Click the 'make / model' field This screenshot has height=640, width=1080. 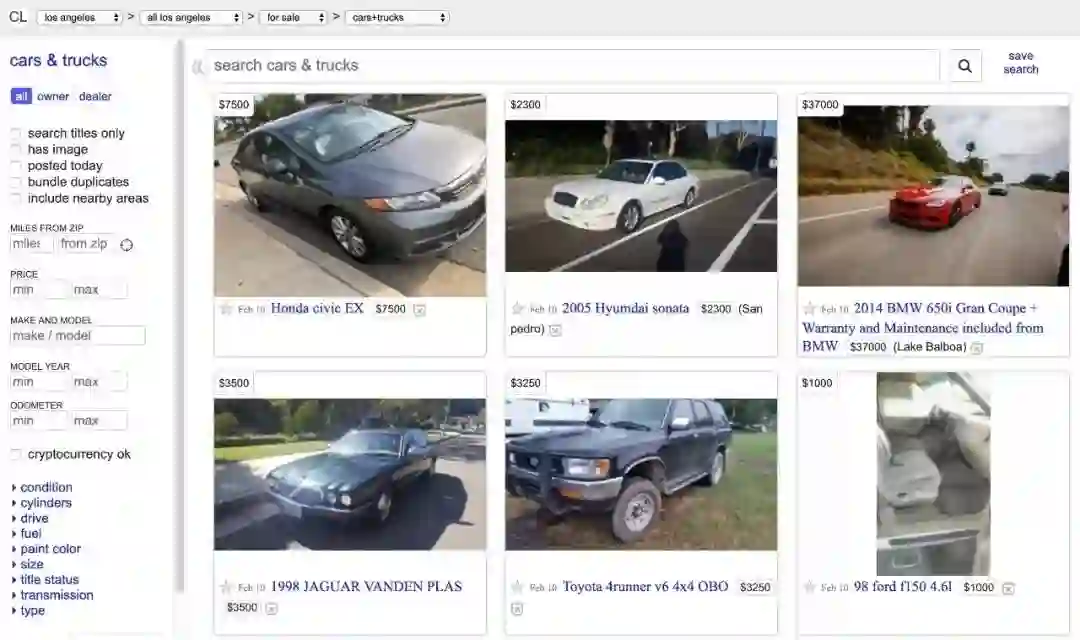(x=78, y=336)
